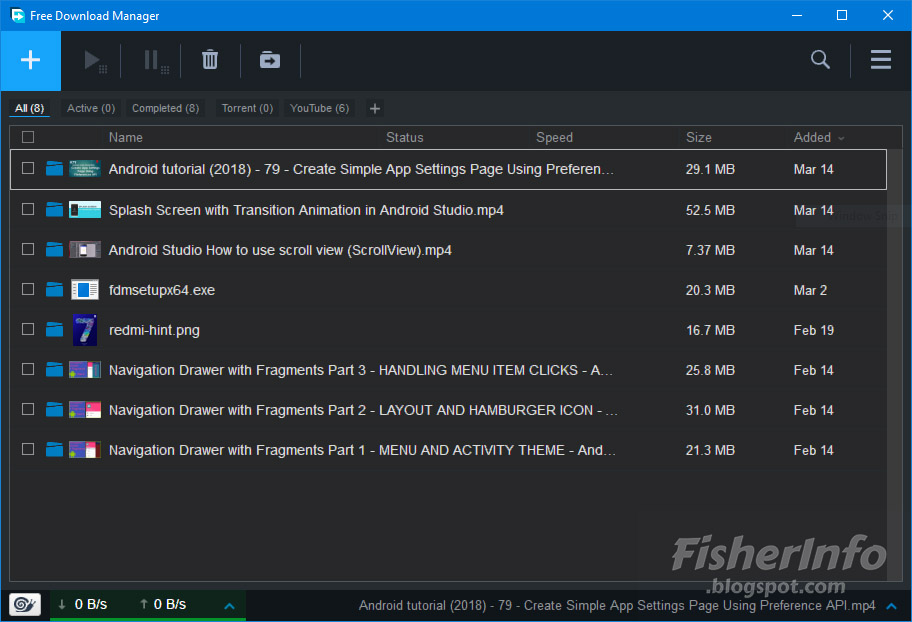Click thumbnail of Navigation Drawer Part 3
This screenshot has width=912, height=622.
pos(85,369)
